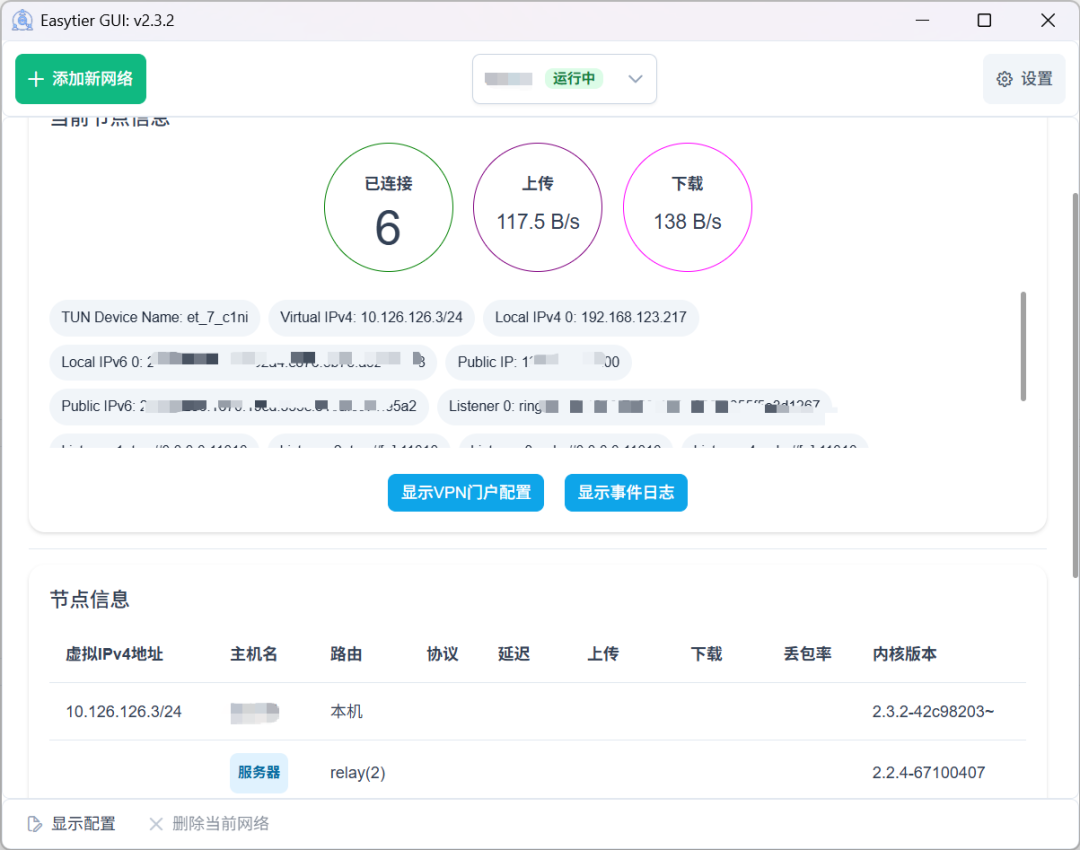
Task: Click 删除当前网络 at the bottom
Action: [209, 824]
